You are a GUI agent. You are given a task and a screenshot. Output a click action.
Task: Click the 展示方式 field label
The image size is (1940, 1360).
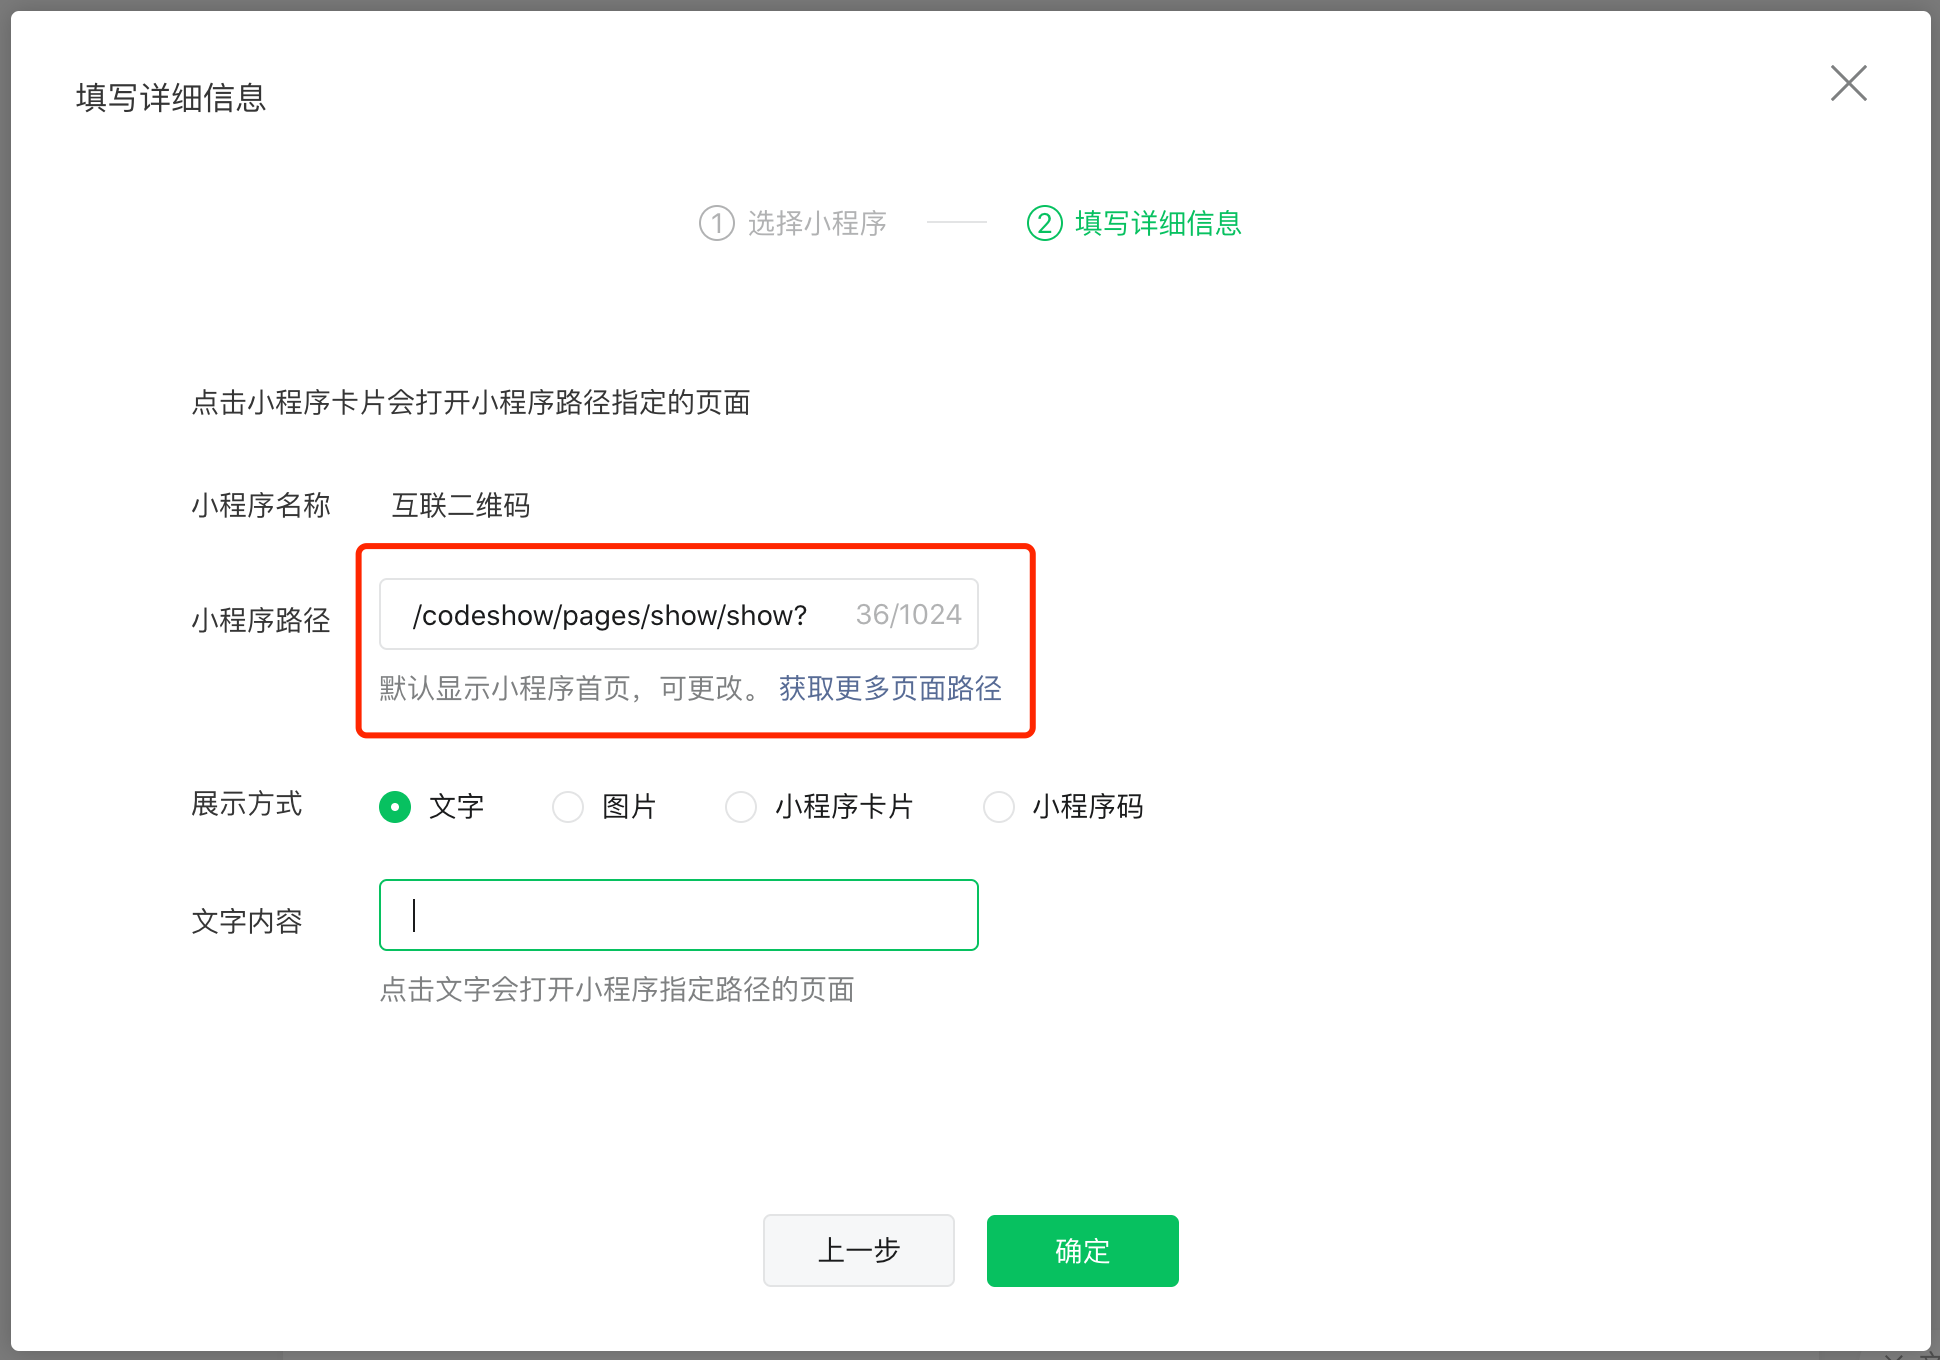click(246, 804)
